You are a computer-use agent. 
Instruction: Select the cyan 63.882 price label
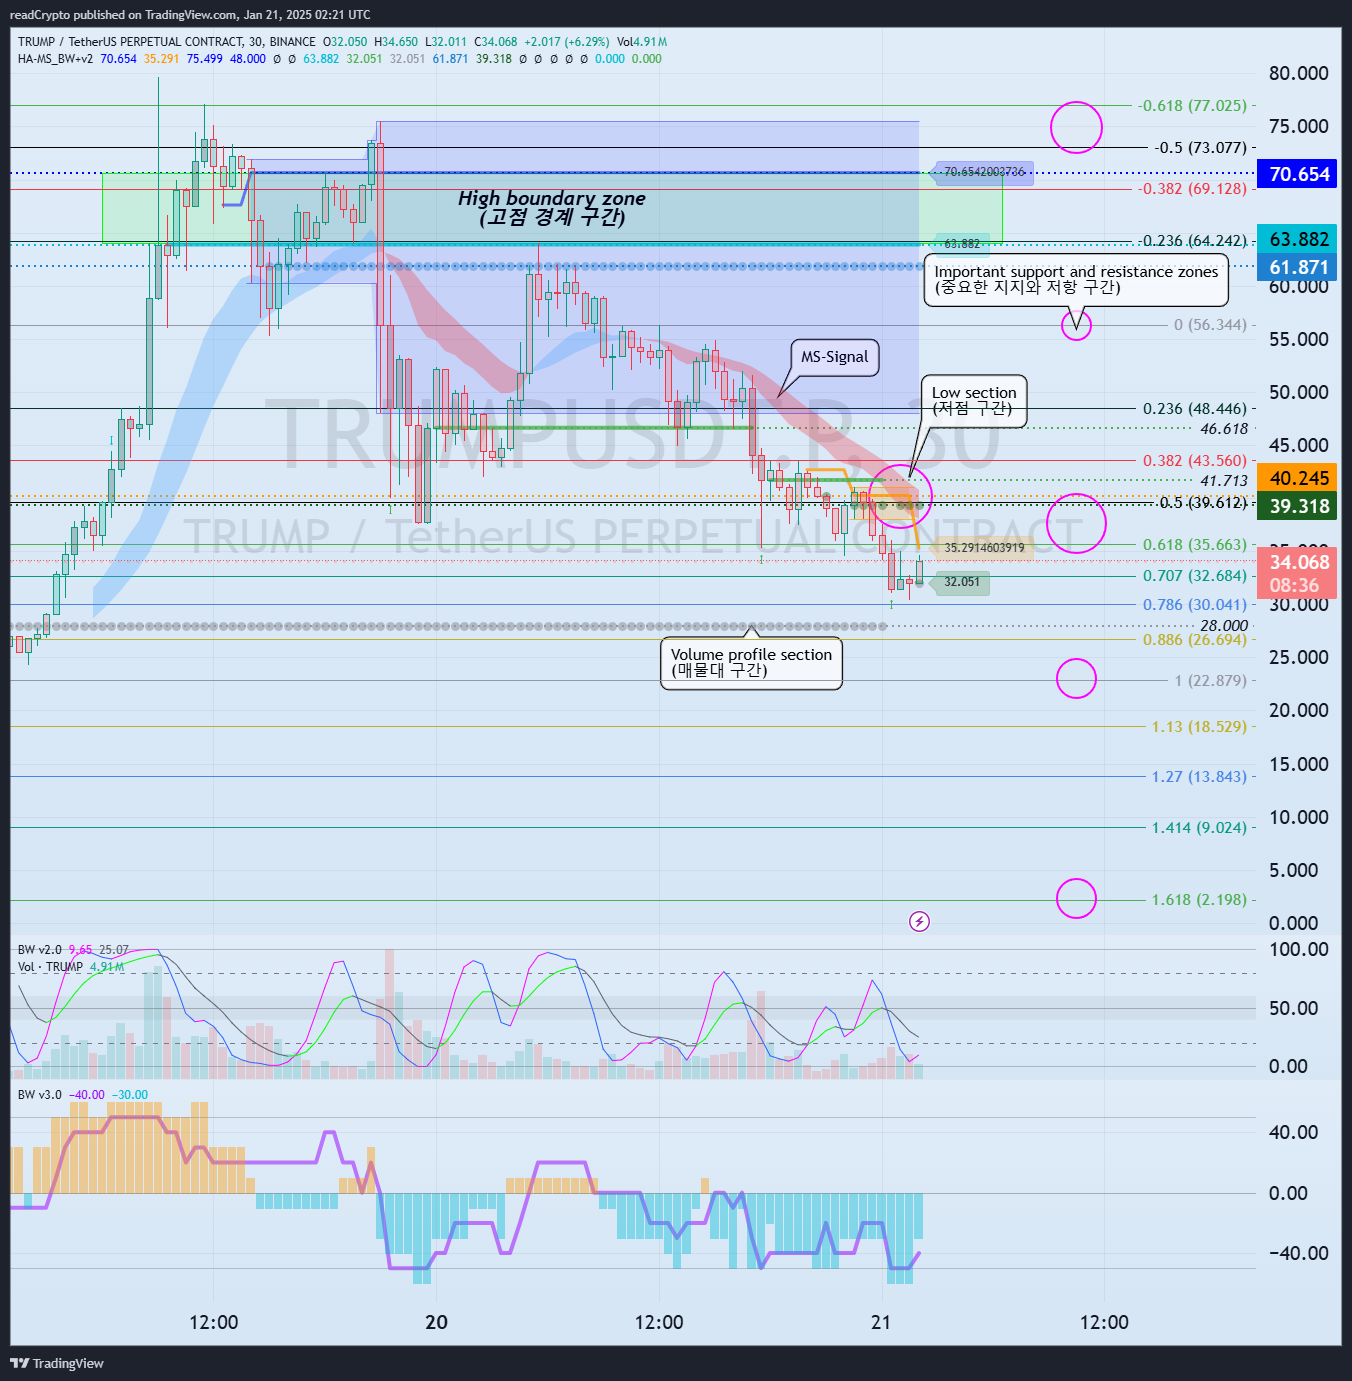(x=1299, y=239)
